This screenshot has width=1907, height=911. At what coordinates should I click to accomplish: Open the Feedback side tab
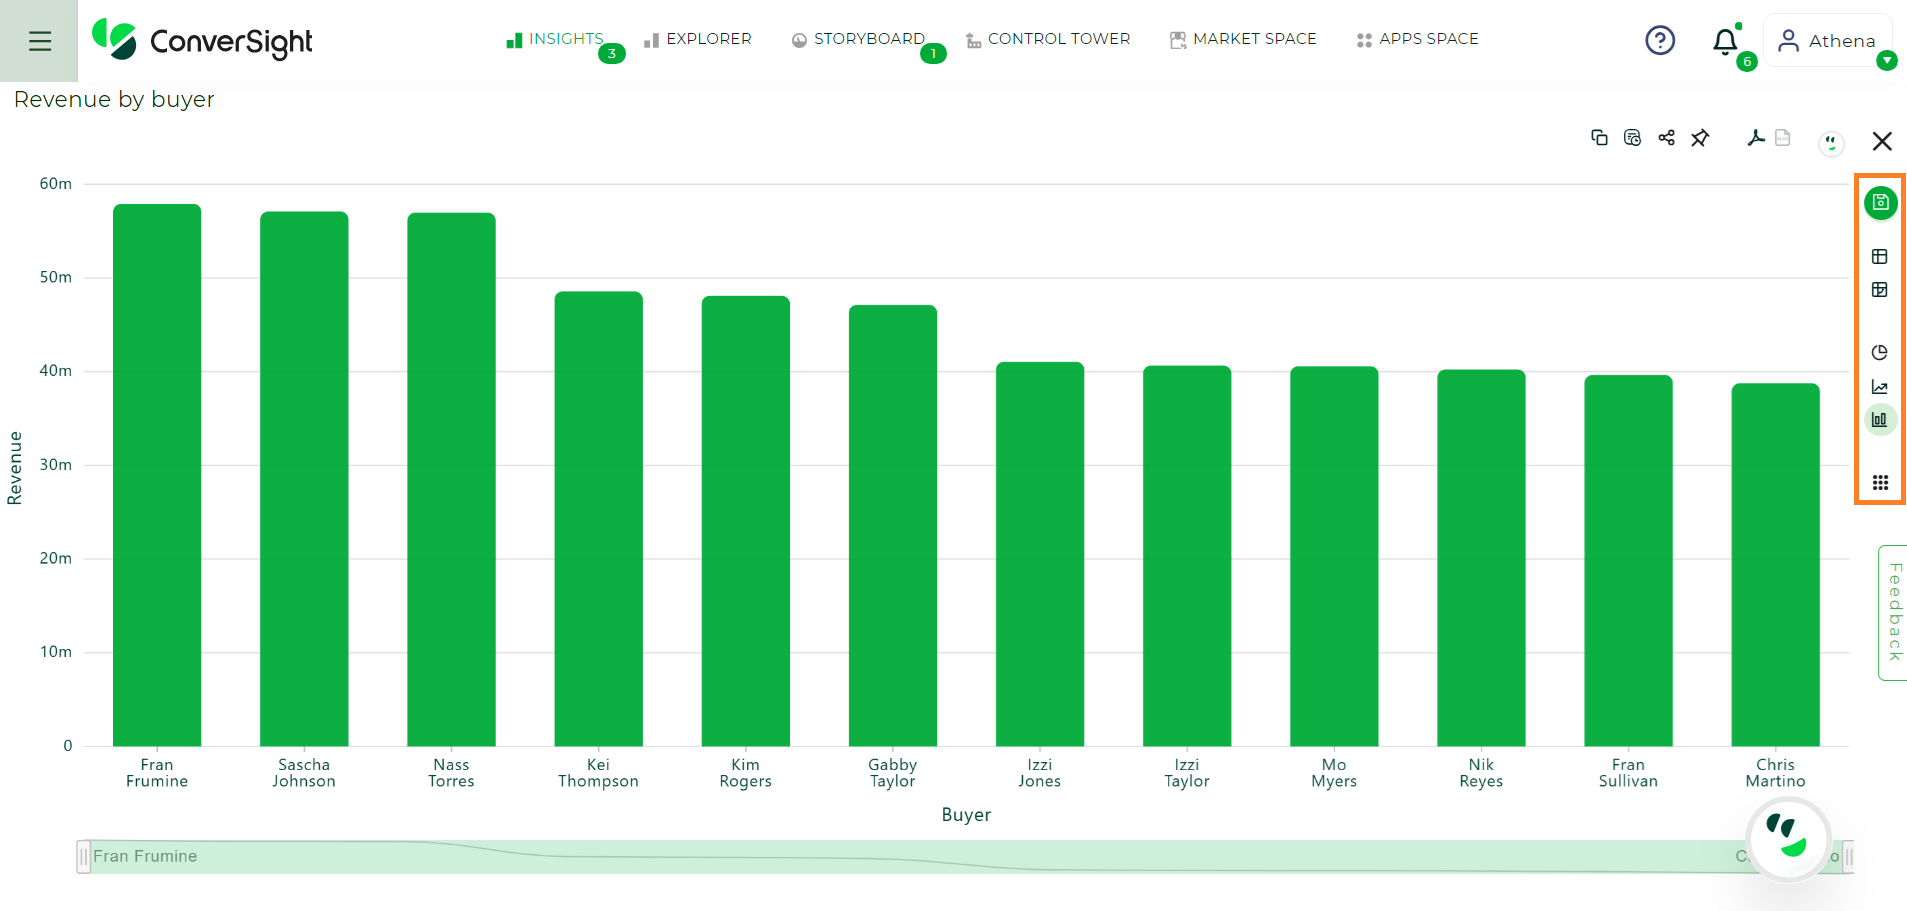1893,613
